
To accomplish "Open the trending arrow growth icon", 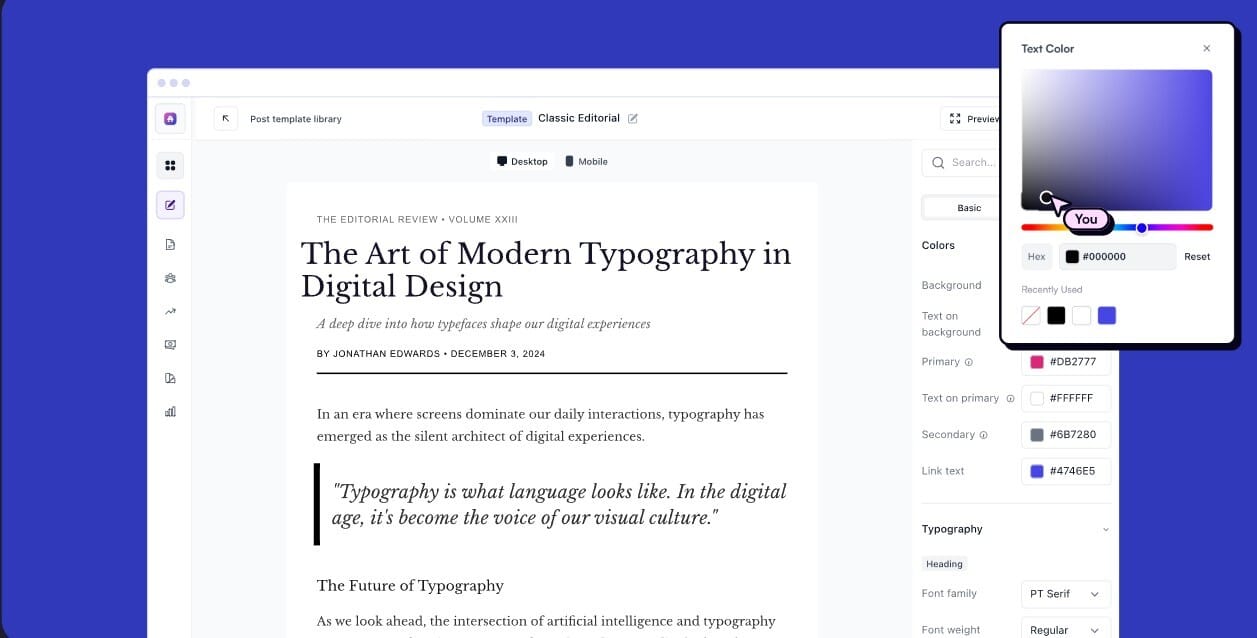I will coord(170,311).
